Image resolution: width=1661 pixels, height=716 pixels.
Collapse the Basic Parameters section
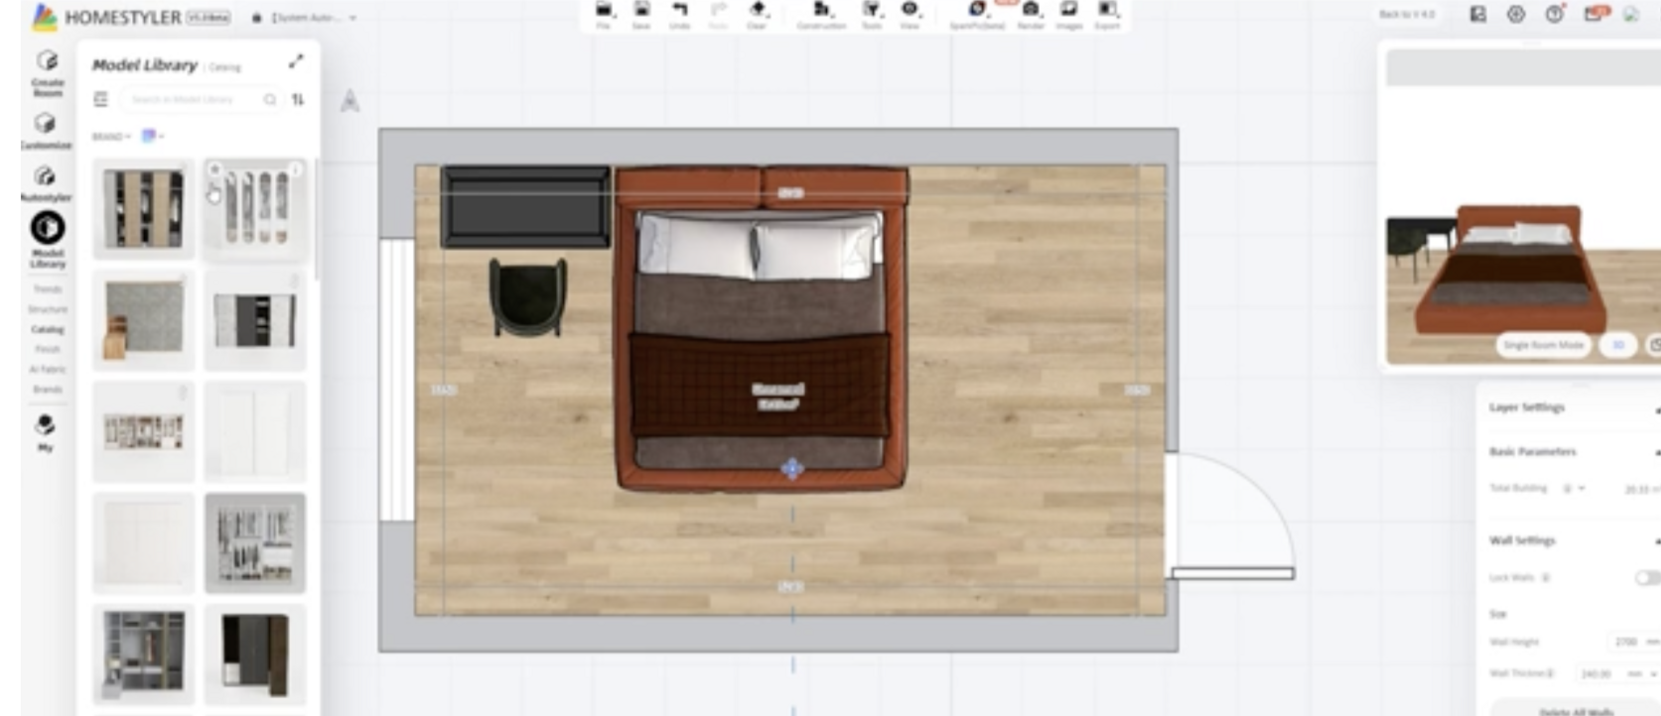pos(1656,453)
